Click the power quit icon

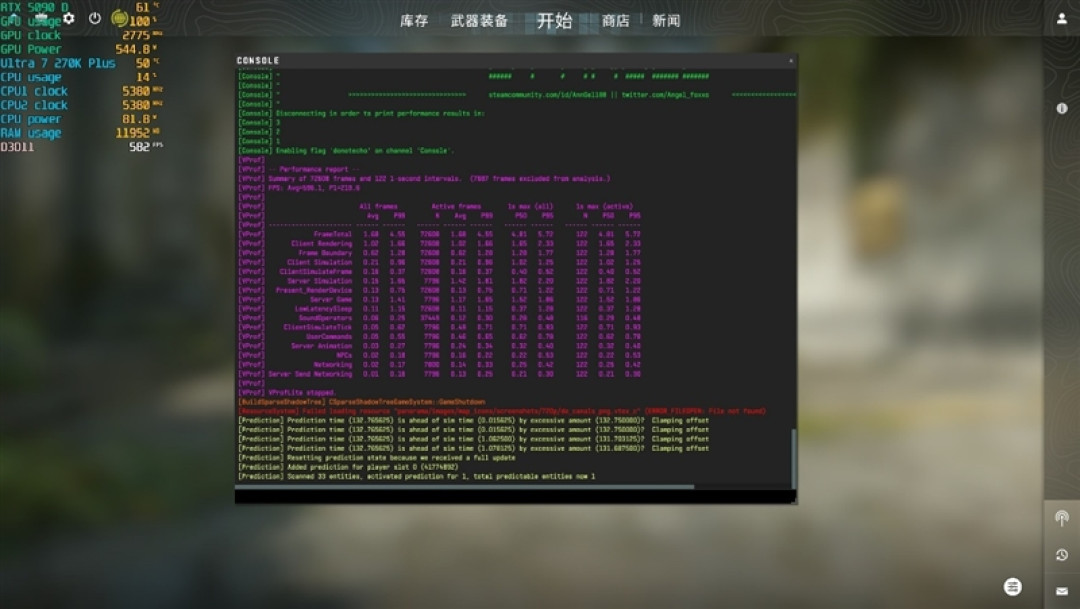(x=95, y=19)
